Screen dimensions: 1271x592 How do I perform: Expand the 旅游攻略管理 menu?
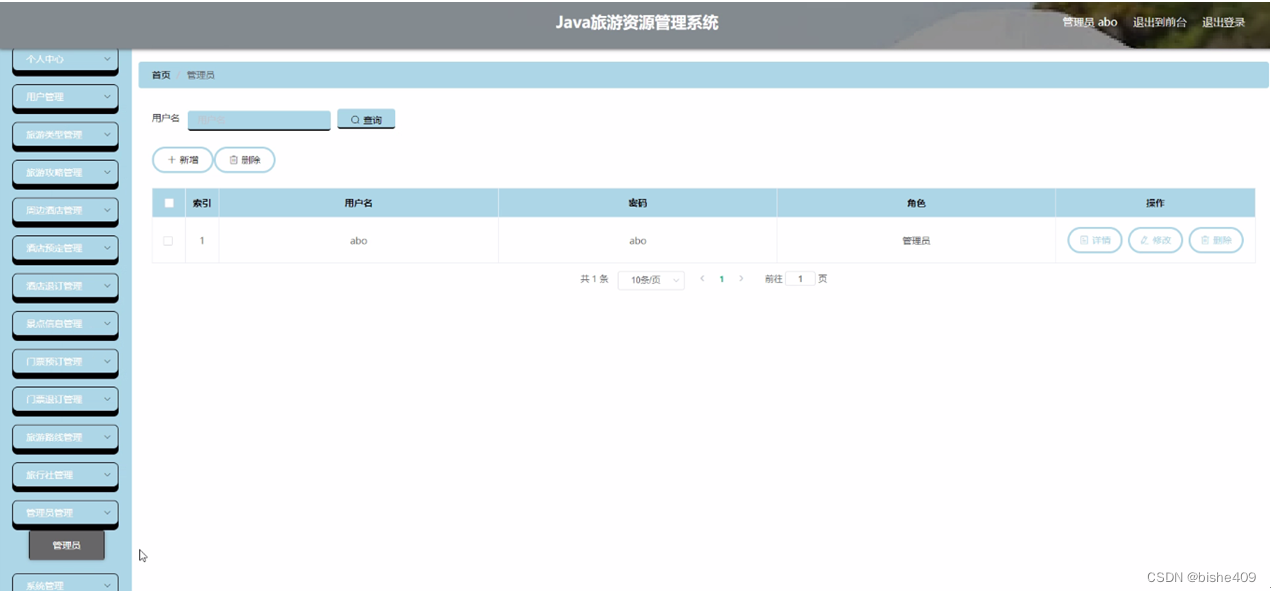(65, 173)
